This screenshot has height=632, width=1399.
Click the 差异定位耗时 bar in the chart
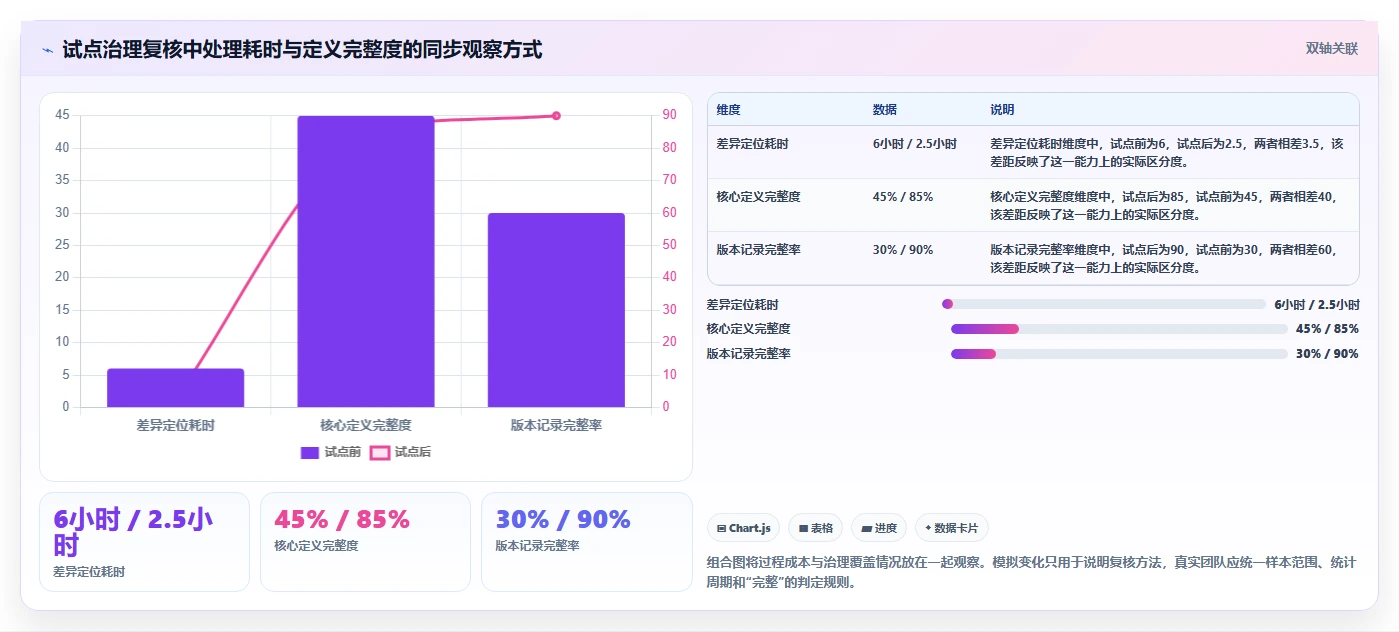[176, 388]
